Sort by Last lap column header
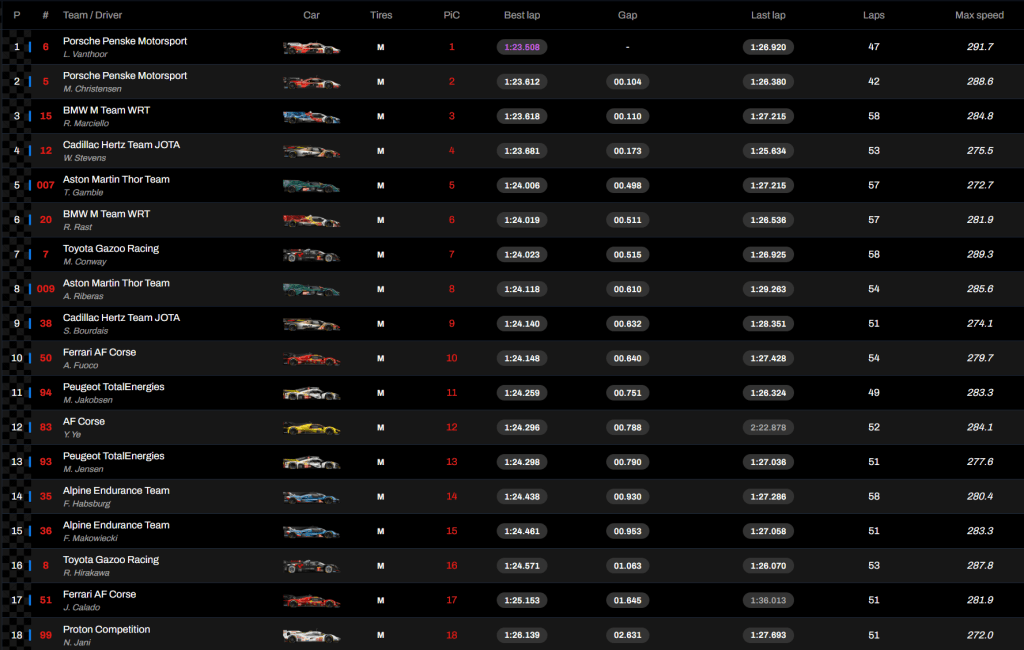This screenshot has width=1024, height=650. (768, 15)
